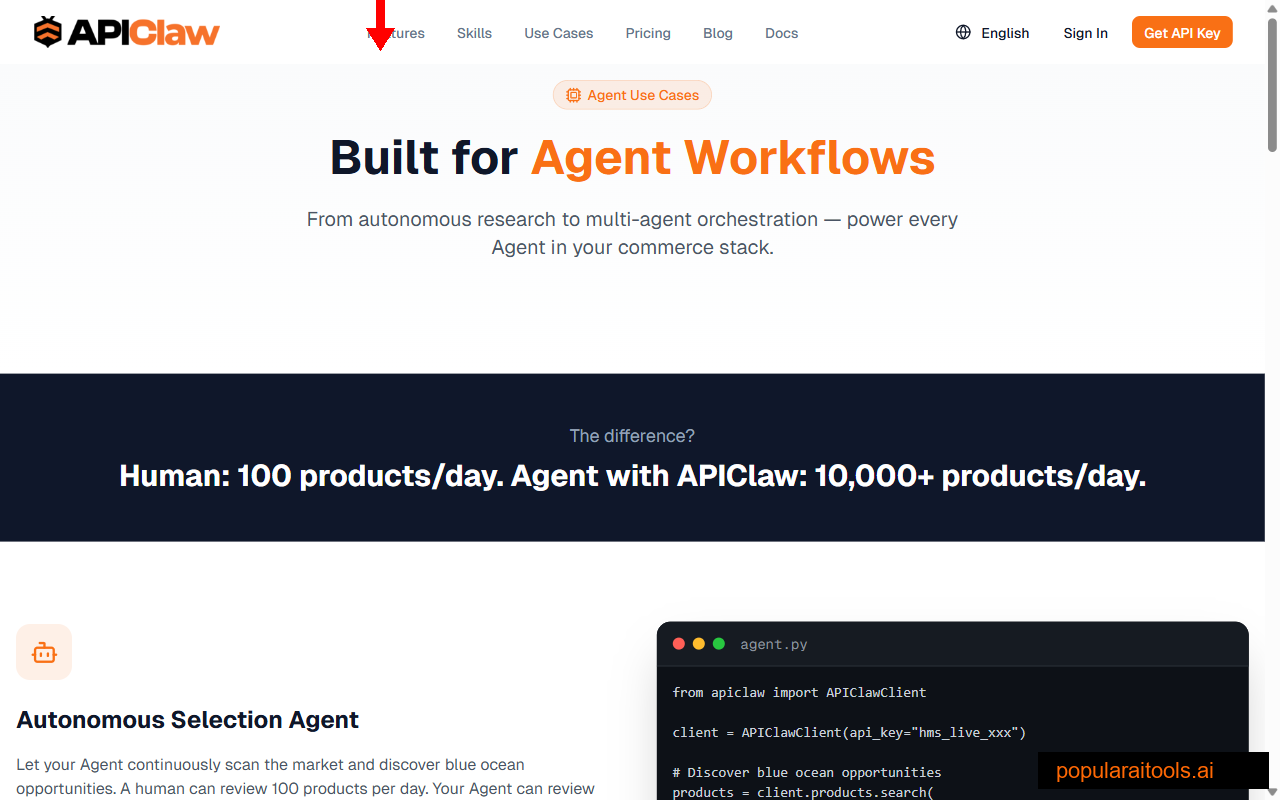The image size is (1280, 800).
Task: Click the Agent Use Cases badge
Action: pos(632,95)
